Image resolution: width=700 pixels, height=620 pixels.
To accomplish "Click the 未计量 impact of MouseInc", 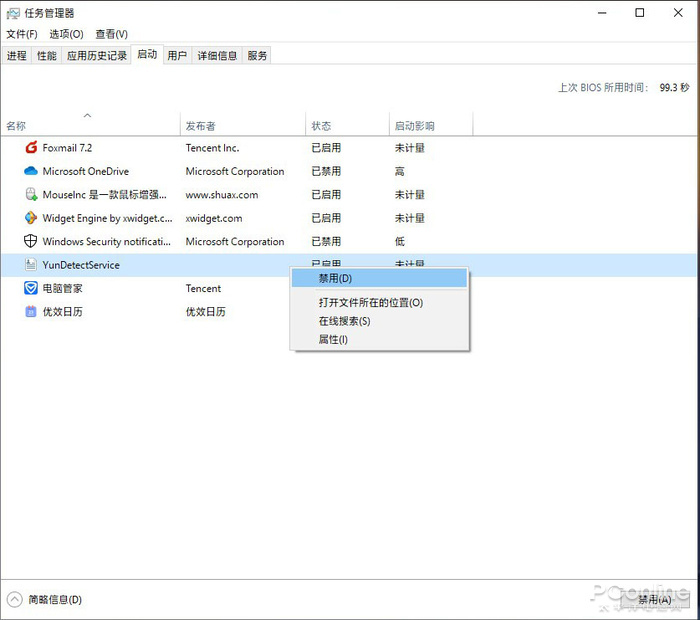I will click(x=409, y=195).
